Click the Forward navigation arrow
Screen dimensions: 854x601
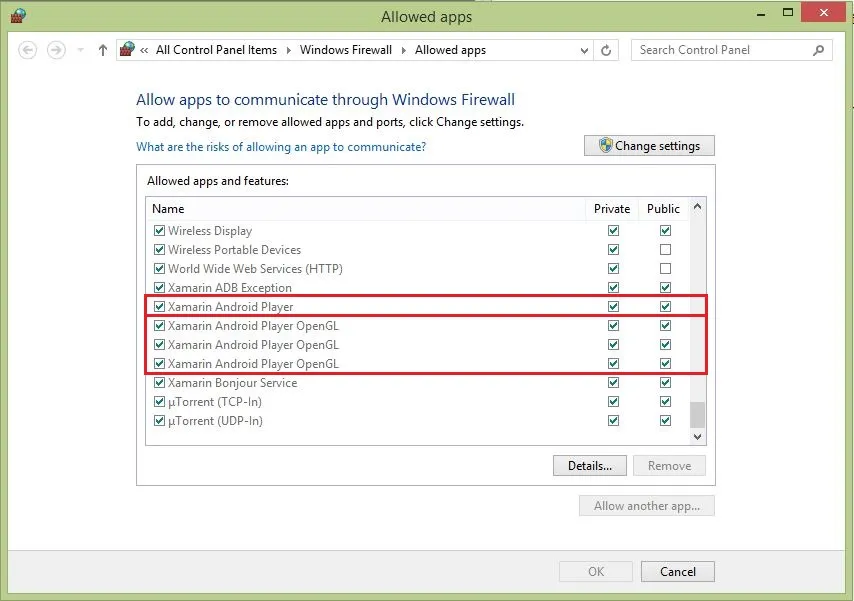click(56, 50)
